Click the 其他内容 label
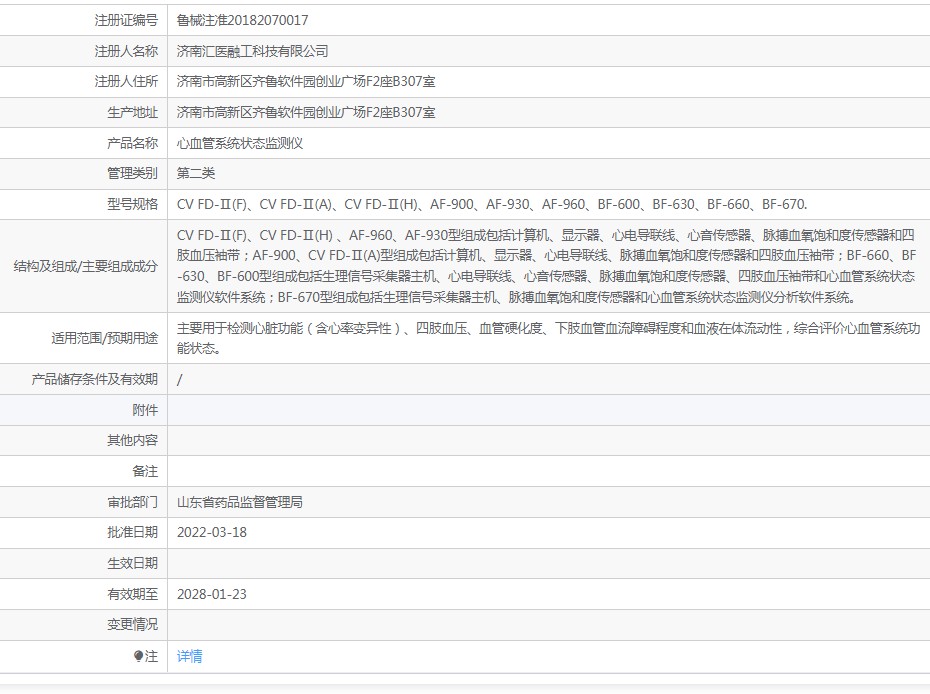This screenshot has width=930, height=694. [133, 440]
